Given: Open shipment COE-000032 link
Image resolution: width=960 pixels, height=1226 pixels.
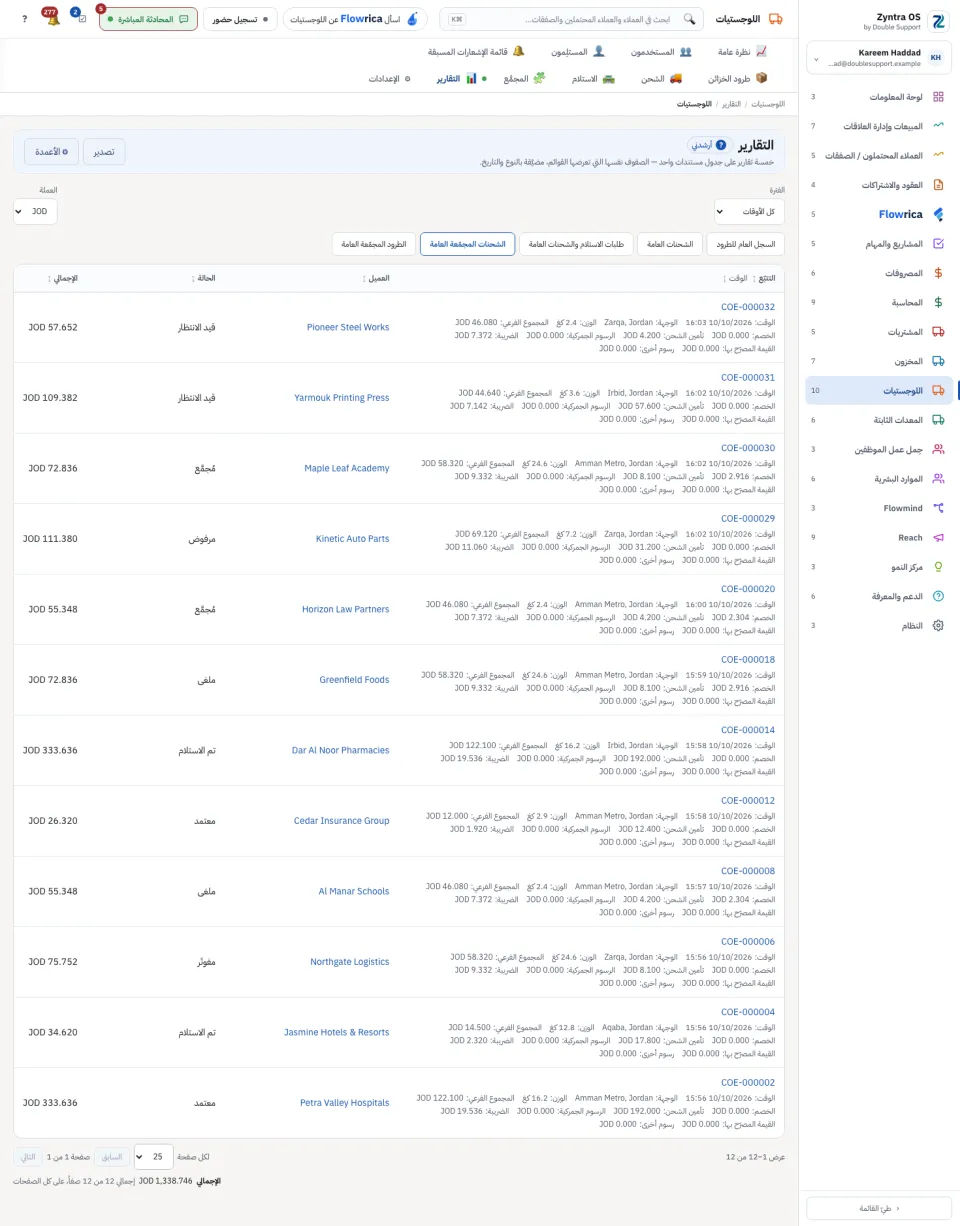Looking at the screenshot, I should 748,307.
